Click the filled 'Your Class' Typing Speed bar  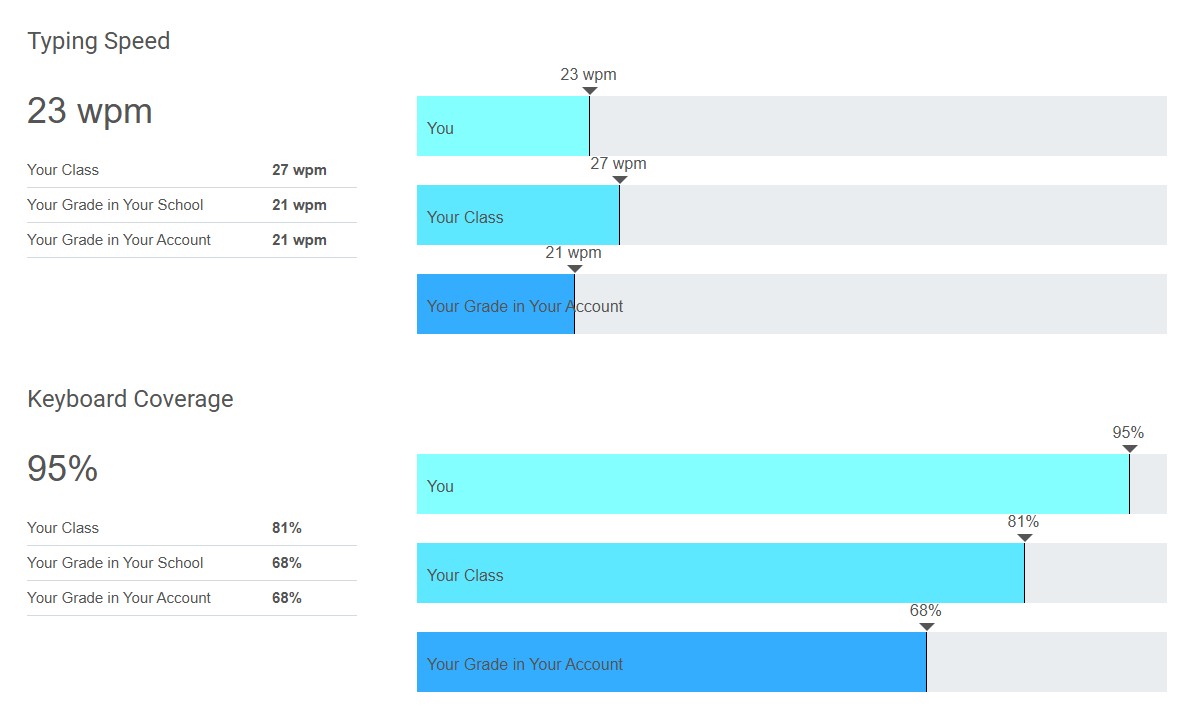[518, 215]
